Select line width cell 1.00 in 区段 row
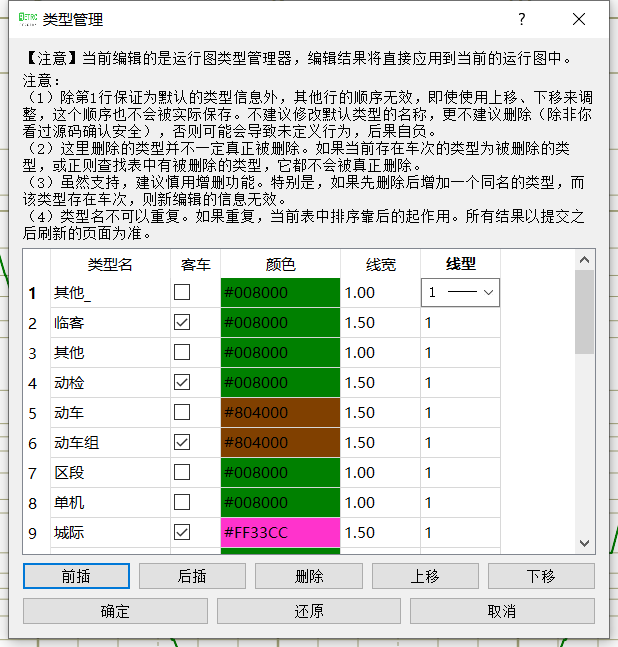 [380, 472]
